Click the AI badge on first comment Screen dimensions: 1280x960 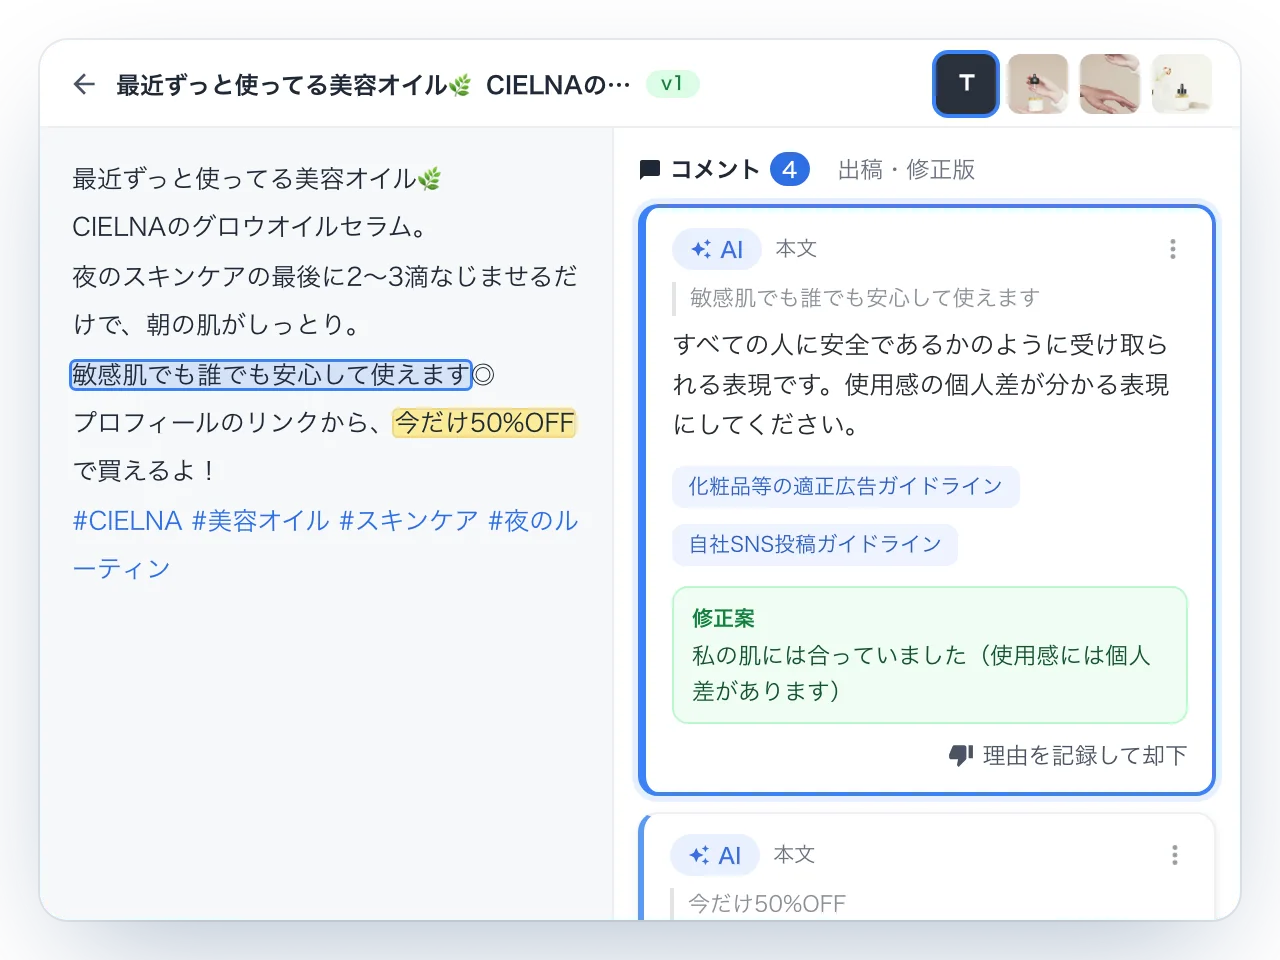pyautogui.click(x=717, y=249)
